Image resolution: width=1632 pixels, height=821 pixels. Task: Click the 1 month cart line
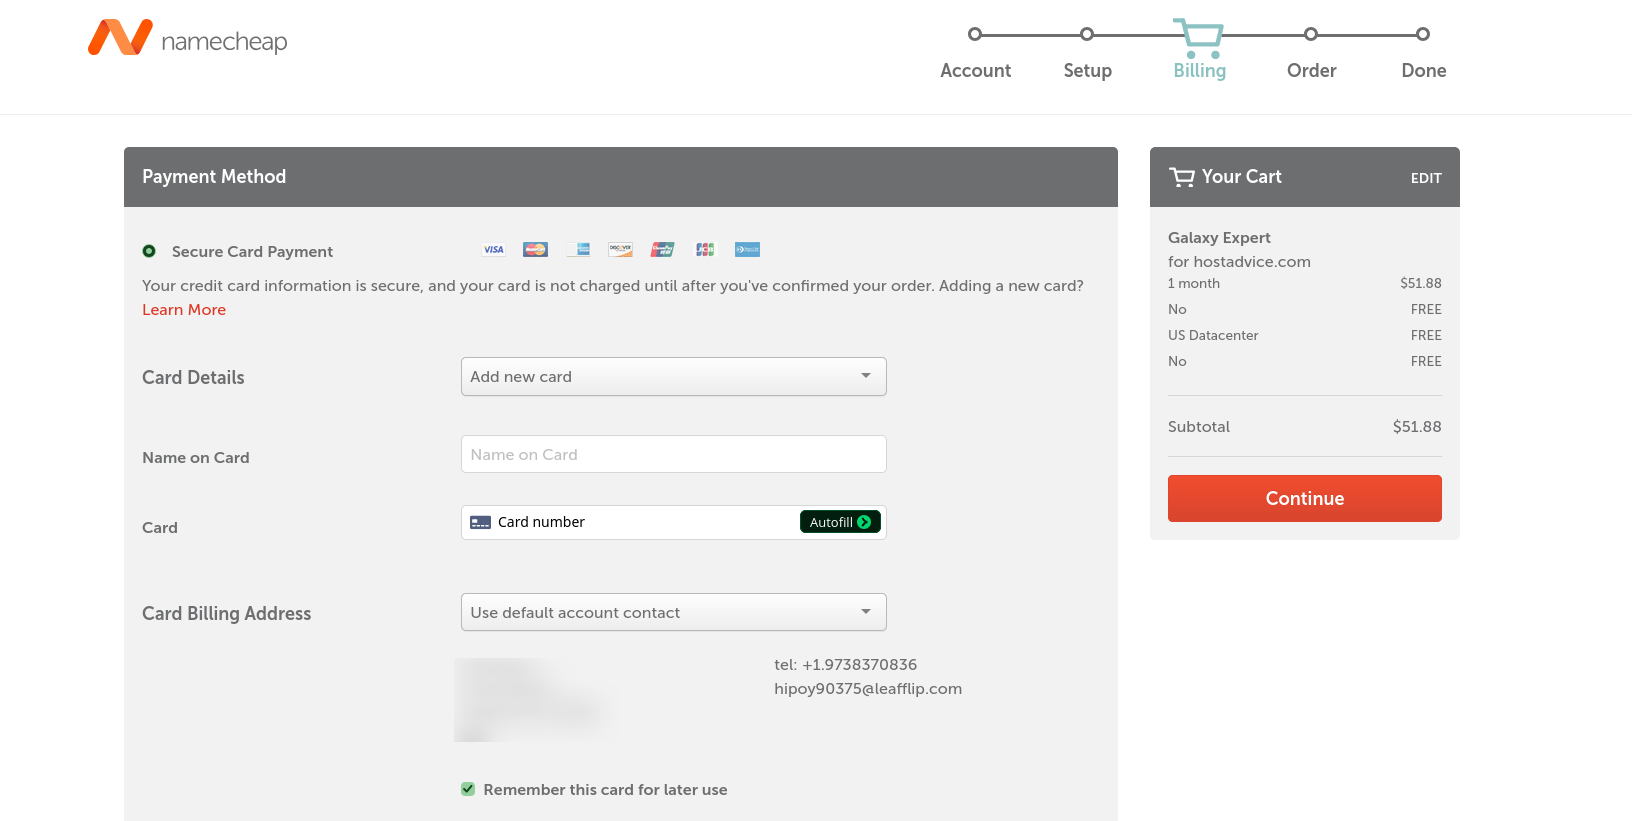click(1305, 283)
